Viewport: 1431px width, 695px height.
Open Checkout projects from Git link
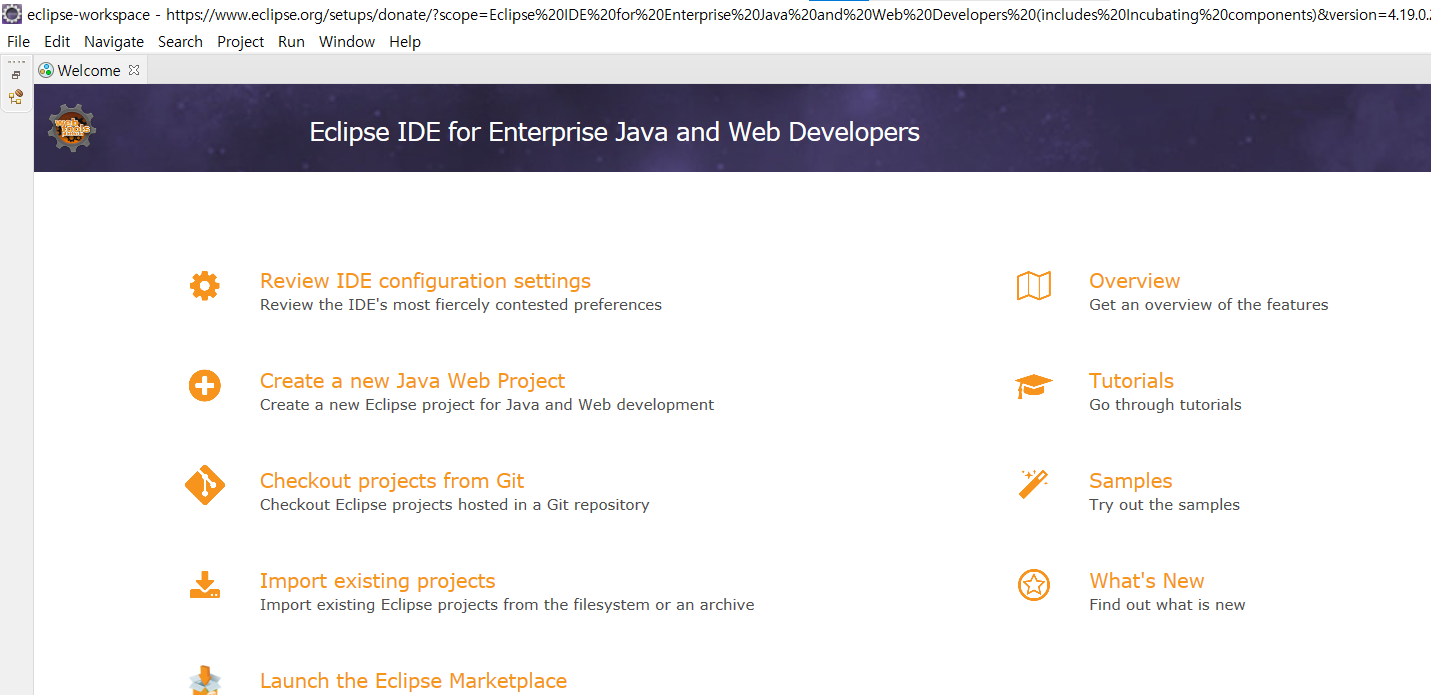pos(392,481)
